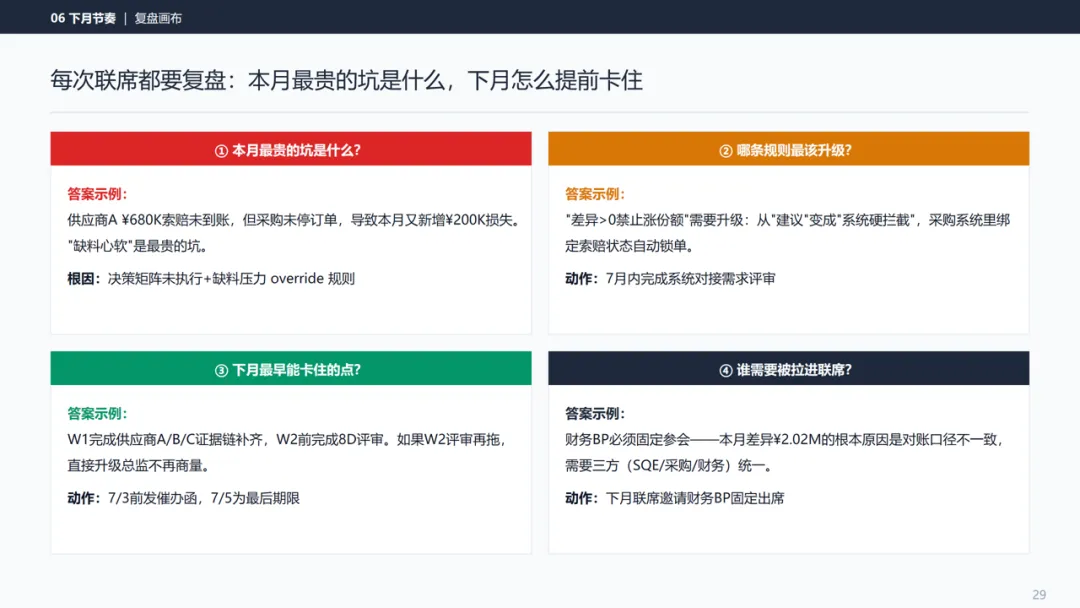Viewport: 1080px width, 608px height.
Task: Click the line '"缺料心软"是最贵的坑。'
Action: tap(138, 246)
